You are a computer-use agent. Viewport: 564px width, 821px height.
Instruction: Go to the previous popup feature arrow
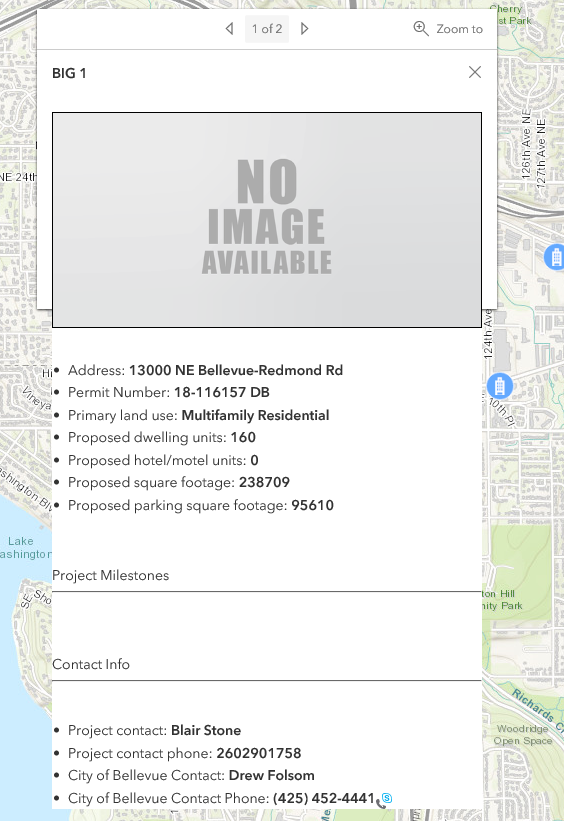pos(229,29)
